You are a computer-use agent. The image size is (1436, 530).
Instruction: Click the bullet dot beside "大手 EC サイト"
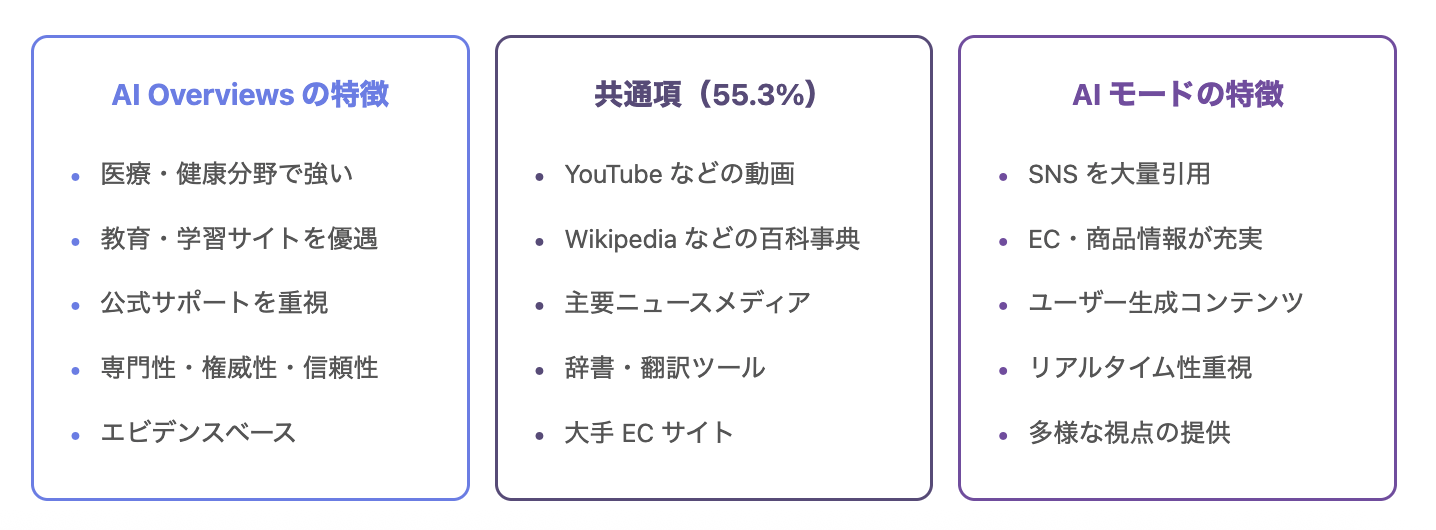tap(539, 435)
